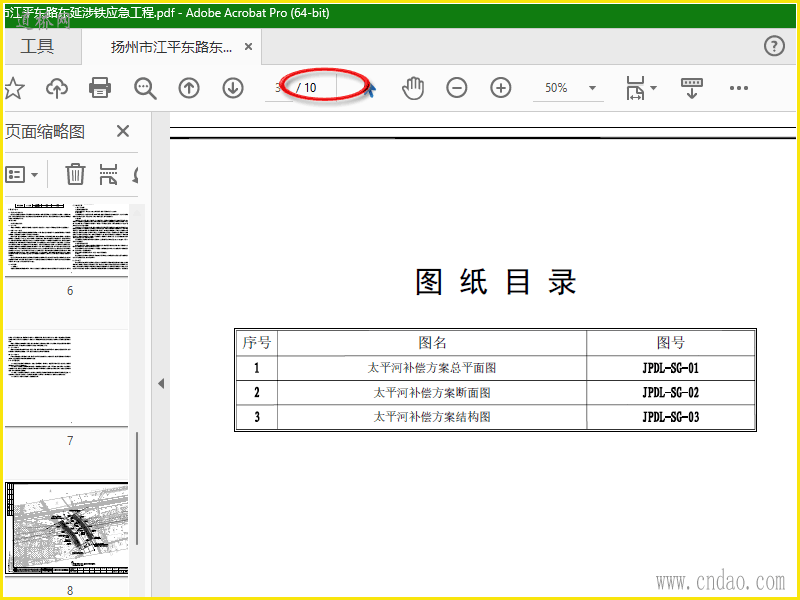Click the JPDL-SG-01 drawing number
The width and height of the screenshot is (800, 600).
tap(670, 368)
